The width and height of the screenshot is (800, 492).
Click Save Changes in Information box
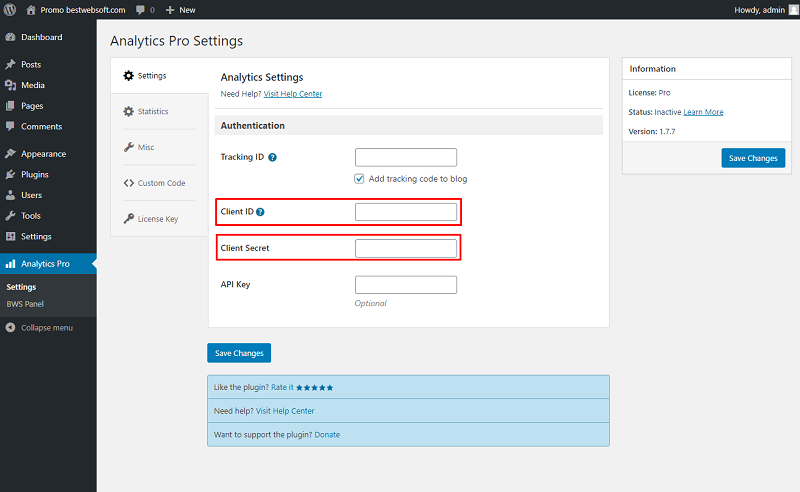click(x=753, y=158)
